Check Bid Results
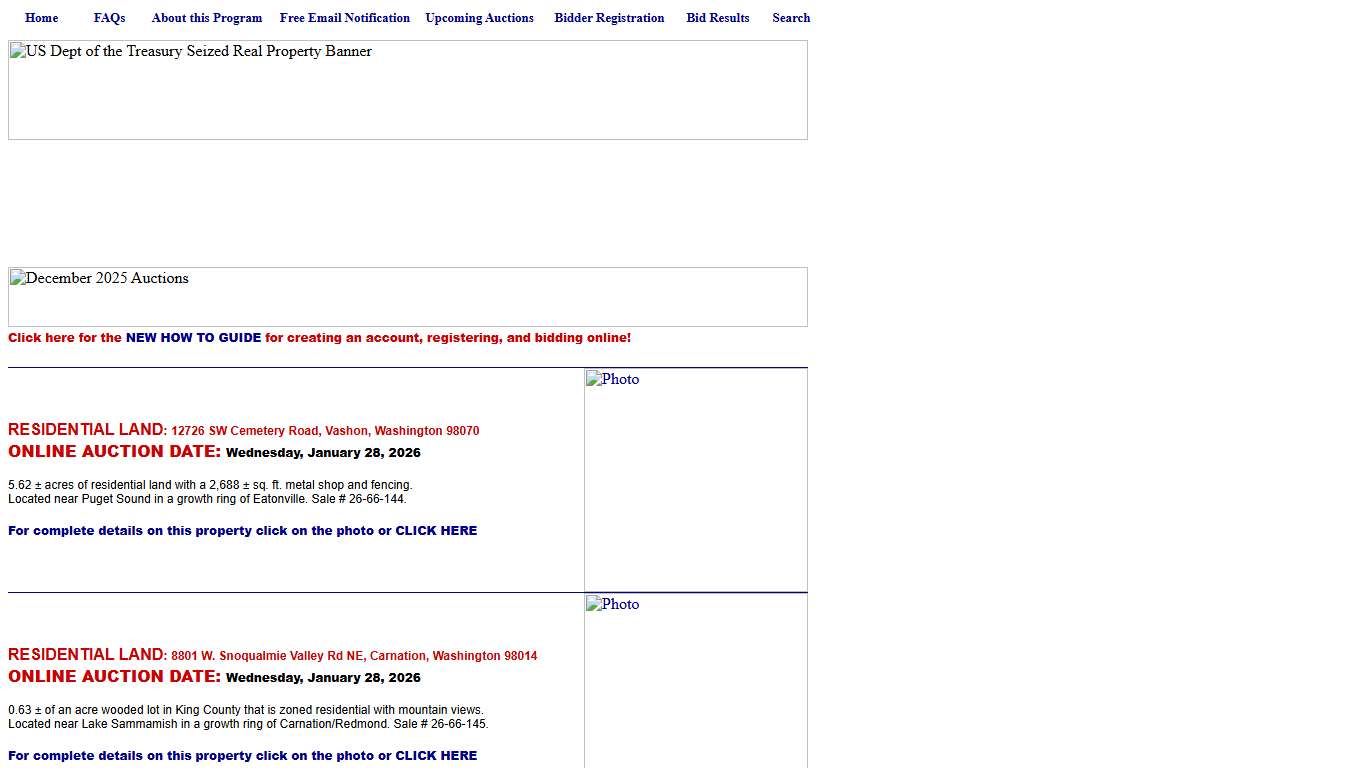 tap(717, 17)
